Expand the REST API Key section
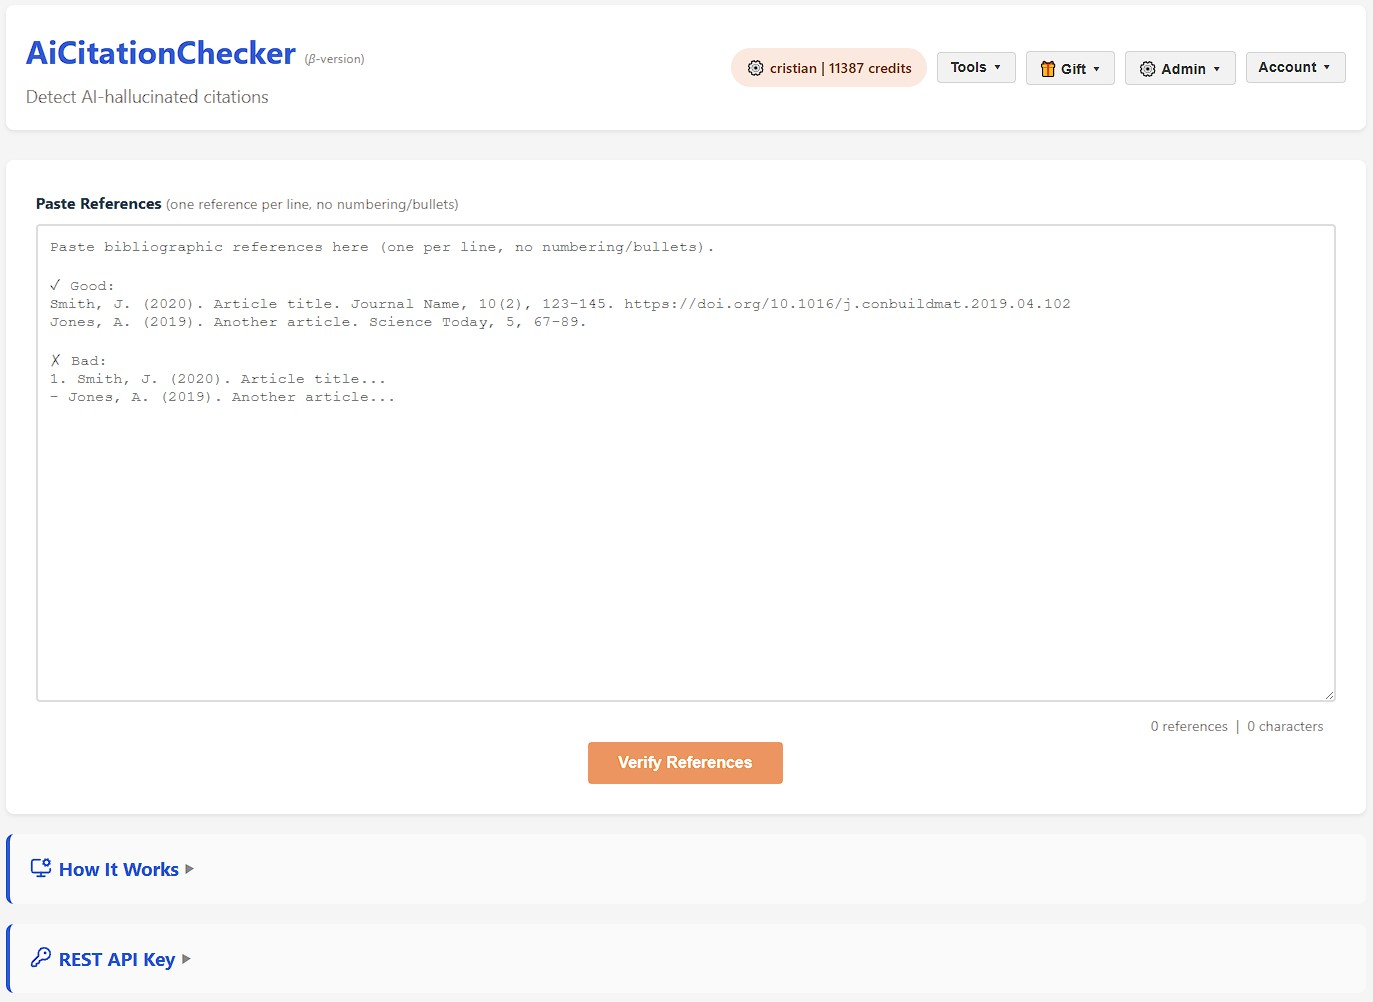This screenshot has height=1002, width=1373. [x=116, y=959]
